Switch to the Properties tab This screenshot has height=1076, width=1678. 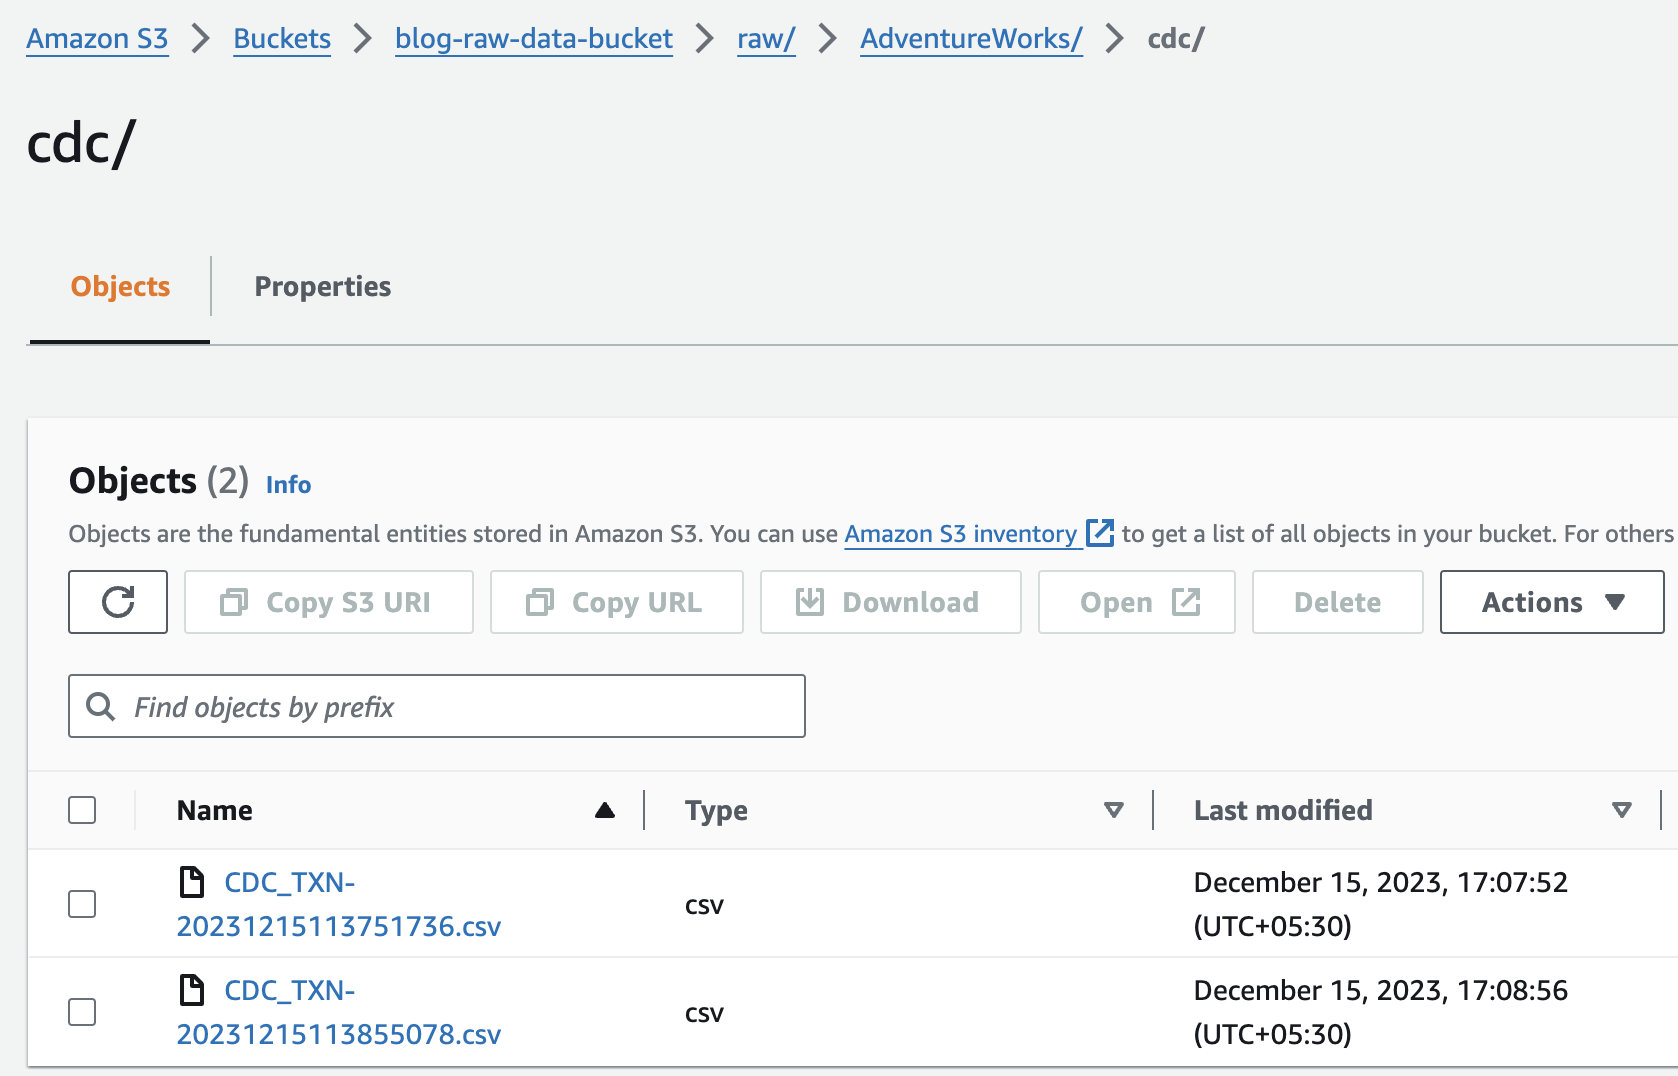pos(322,287)
